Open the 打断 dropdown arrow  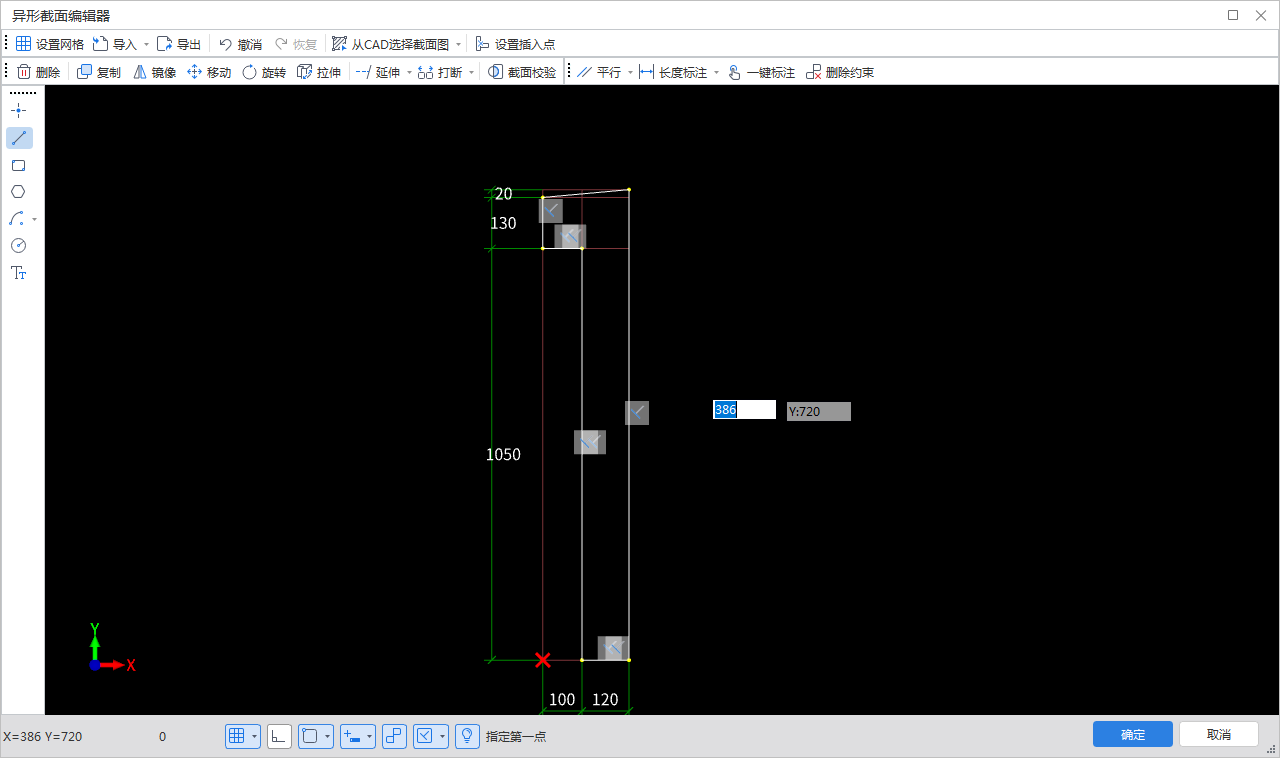tap(471, 72)
